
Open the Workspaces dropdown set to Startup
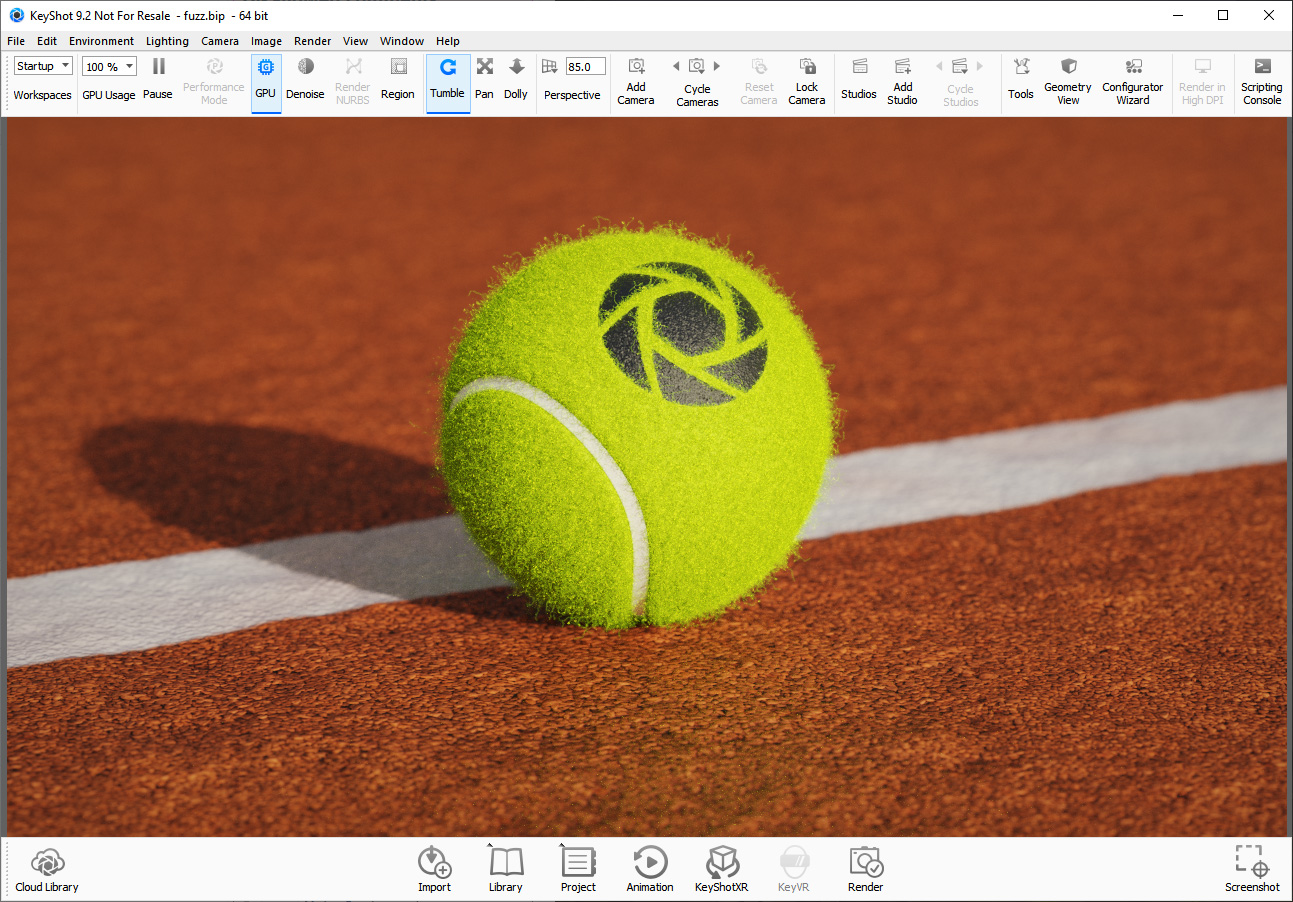click(x=43, y=66)
